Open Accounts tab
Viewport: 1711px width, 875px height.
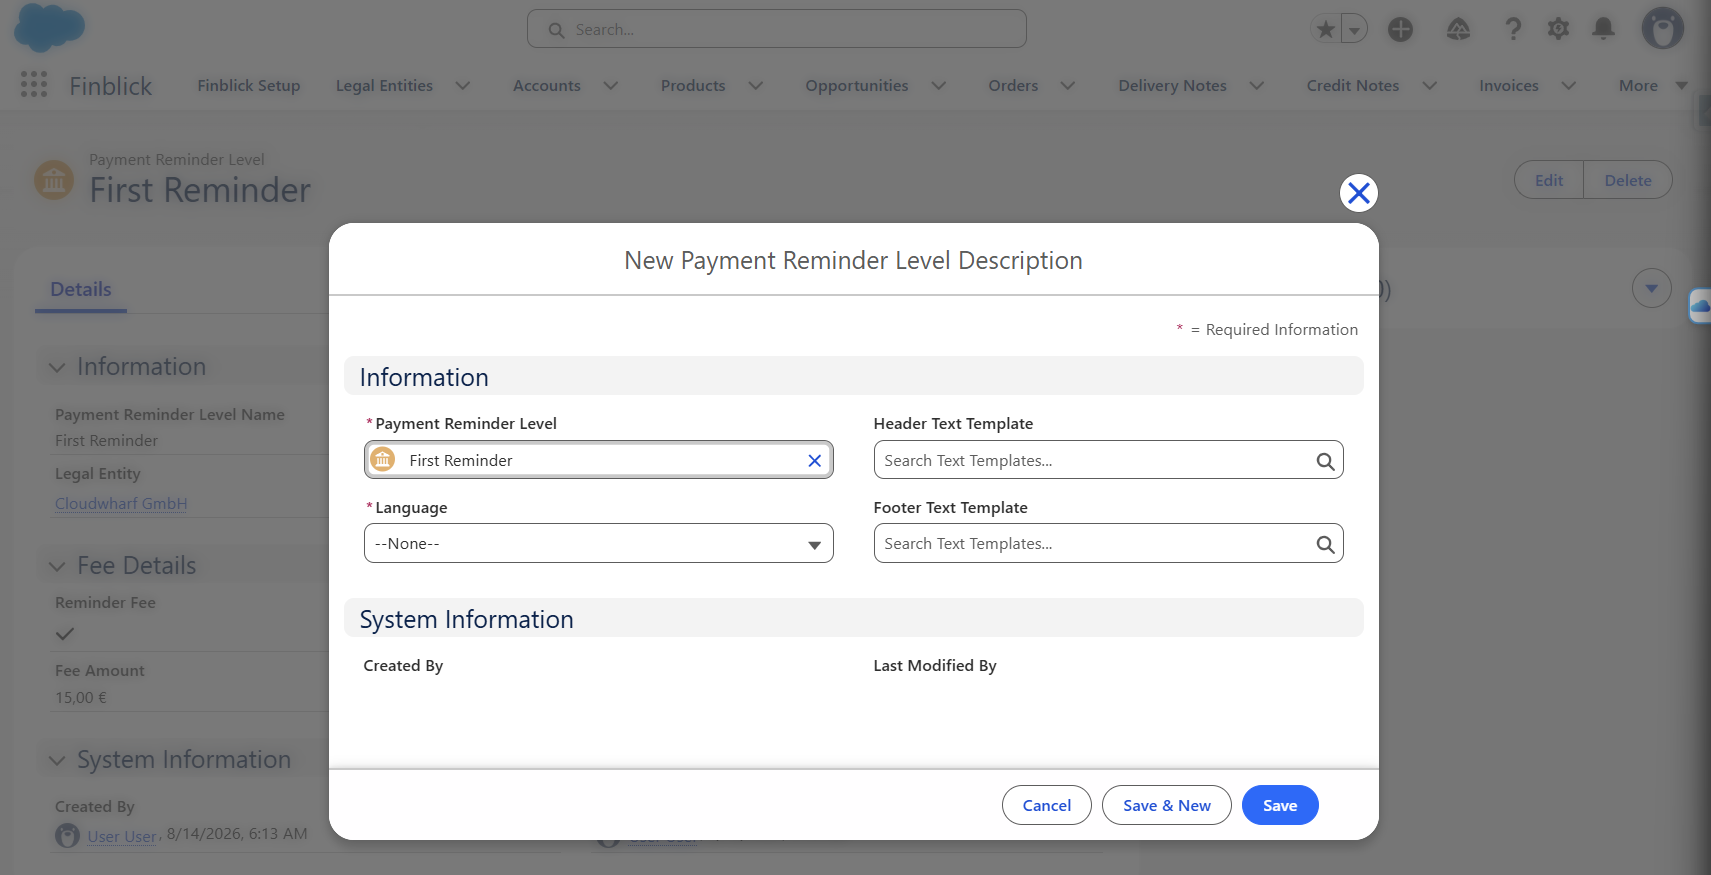[546, 86]
